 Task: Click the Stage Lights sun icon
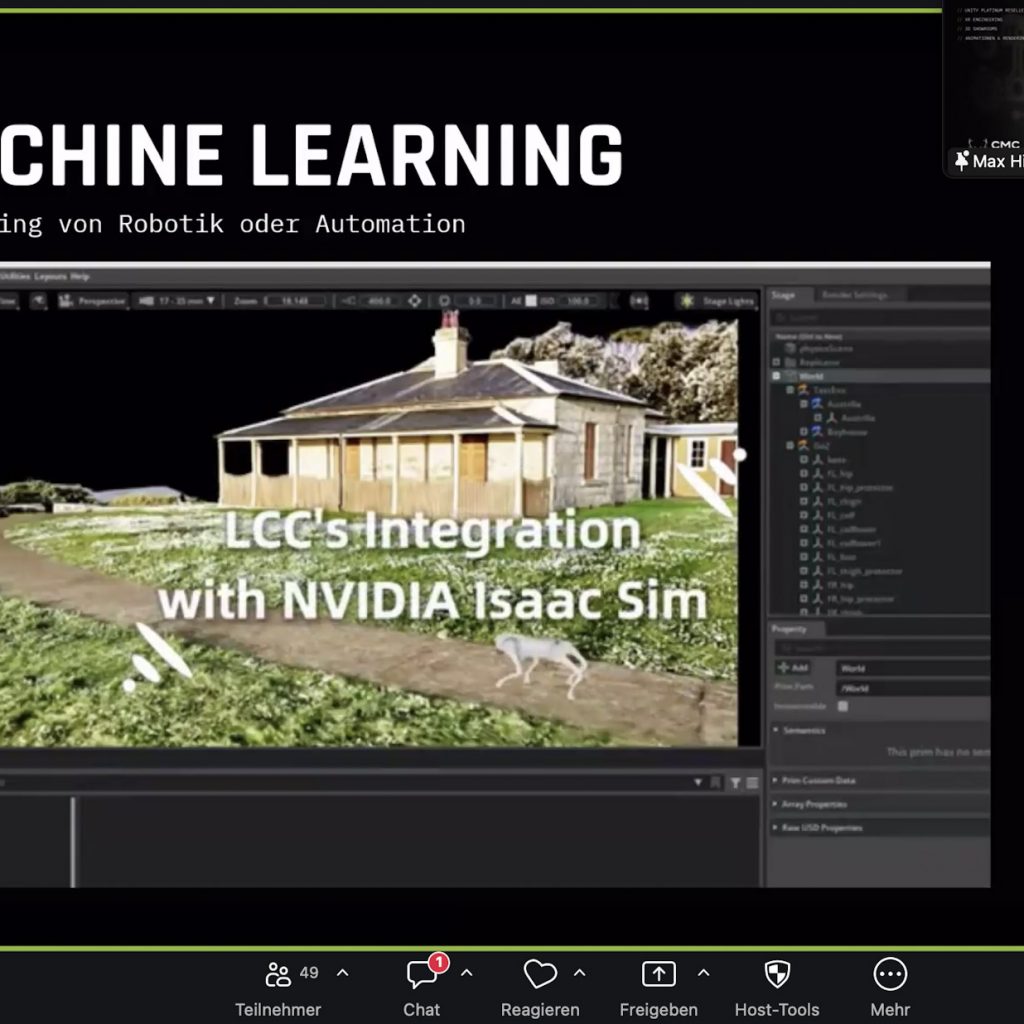[x=688, y=300]
